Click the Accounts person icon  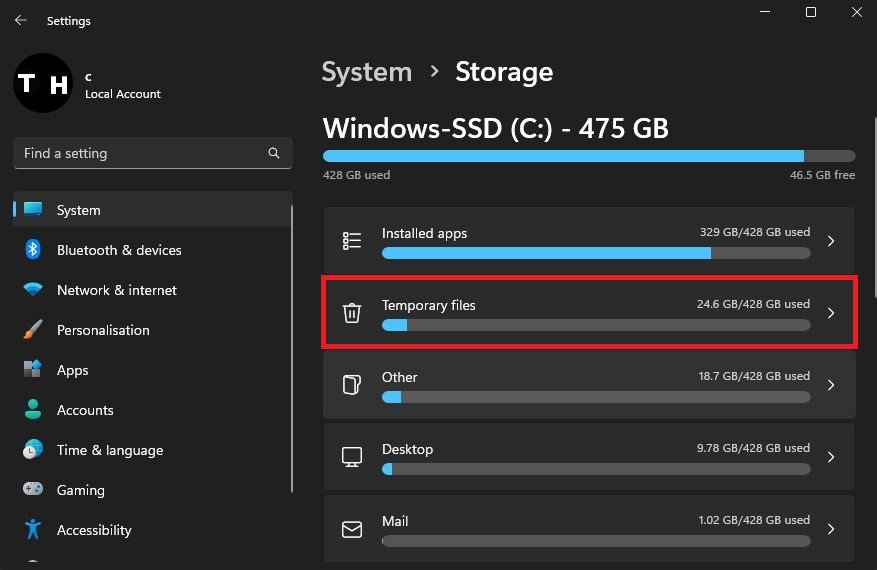(33, 410)
